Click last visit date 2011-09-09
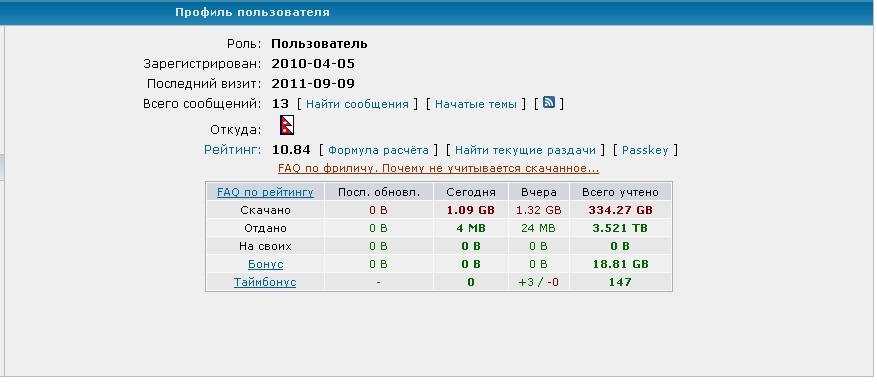Image resolution: width=877 pixels, height=384 pixels. point(313,84)
